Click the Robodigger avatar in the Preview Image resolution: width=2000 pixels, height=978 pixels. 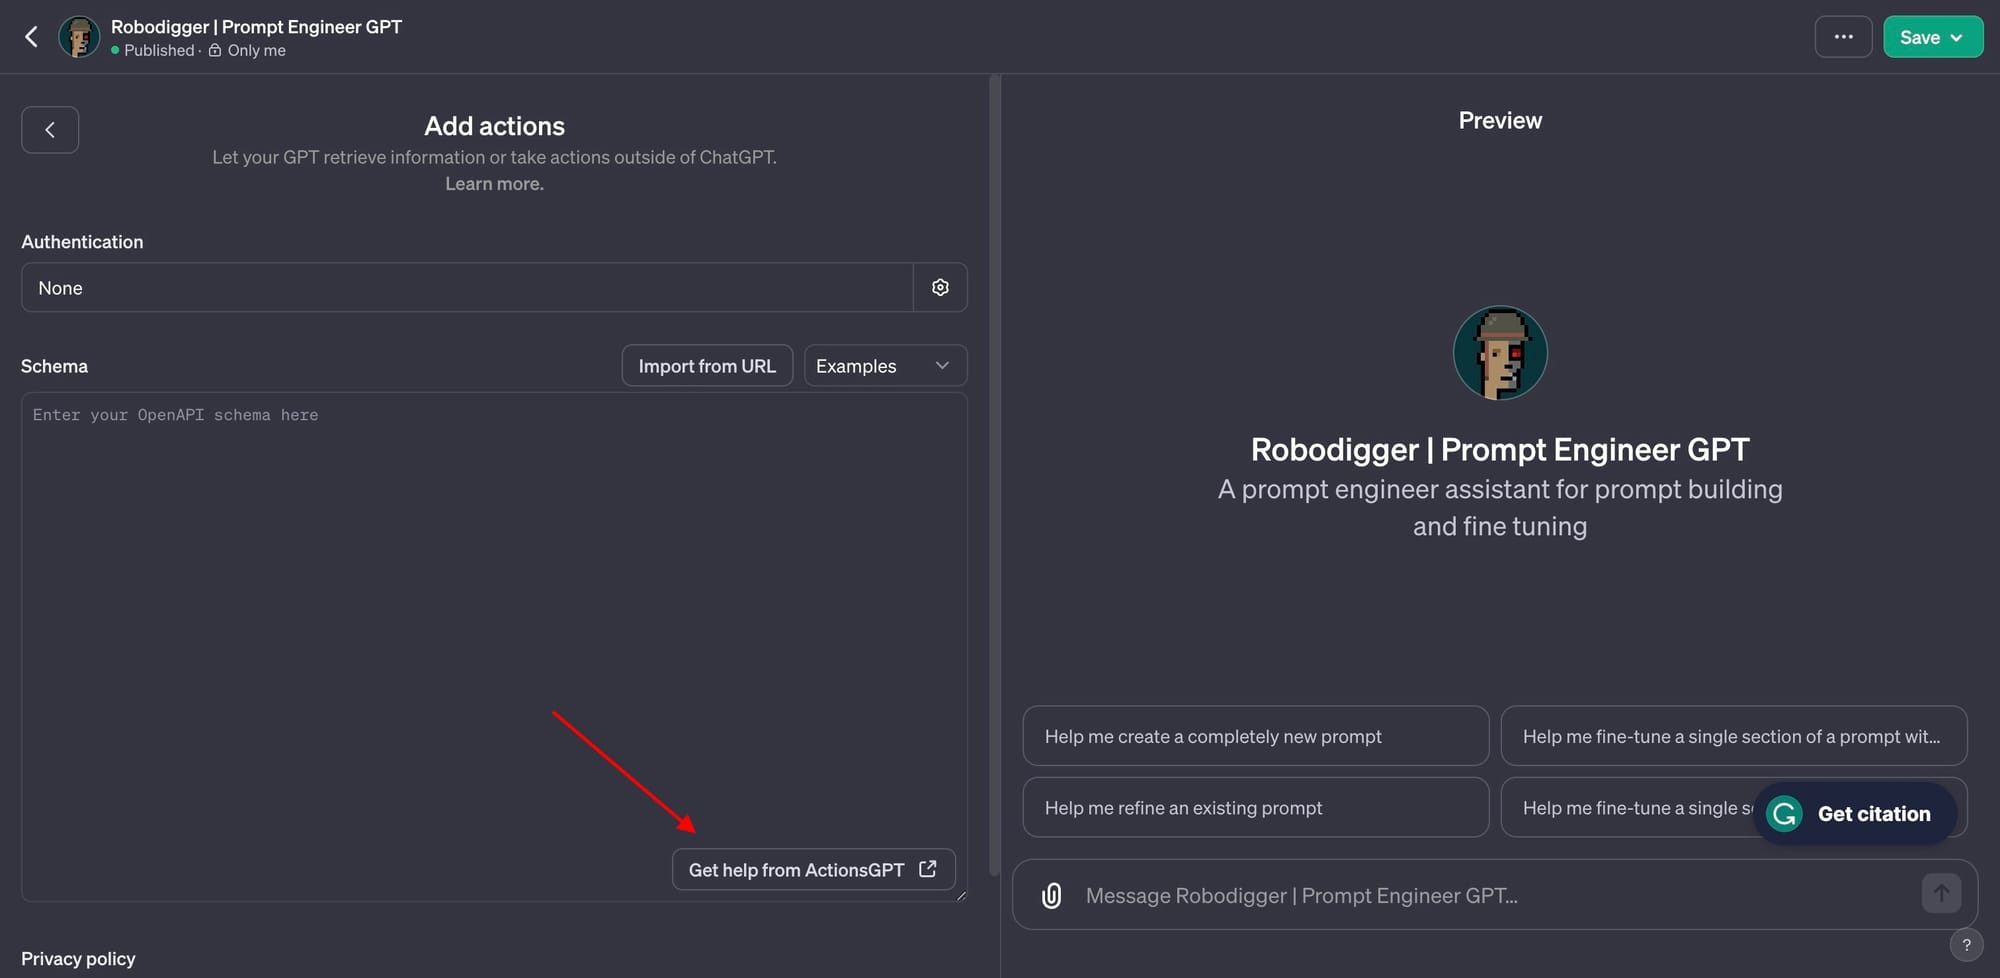tap(1500, 353)
